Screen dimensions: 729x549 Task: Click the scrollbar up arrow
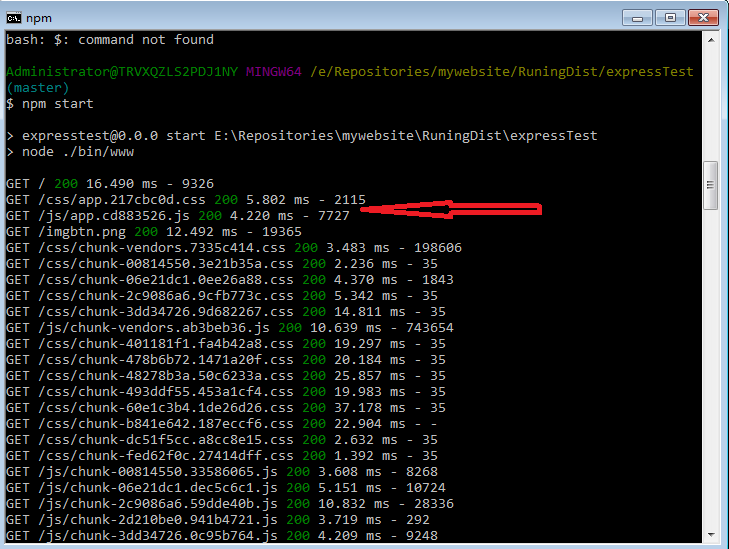coord(711,40)
